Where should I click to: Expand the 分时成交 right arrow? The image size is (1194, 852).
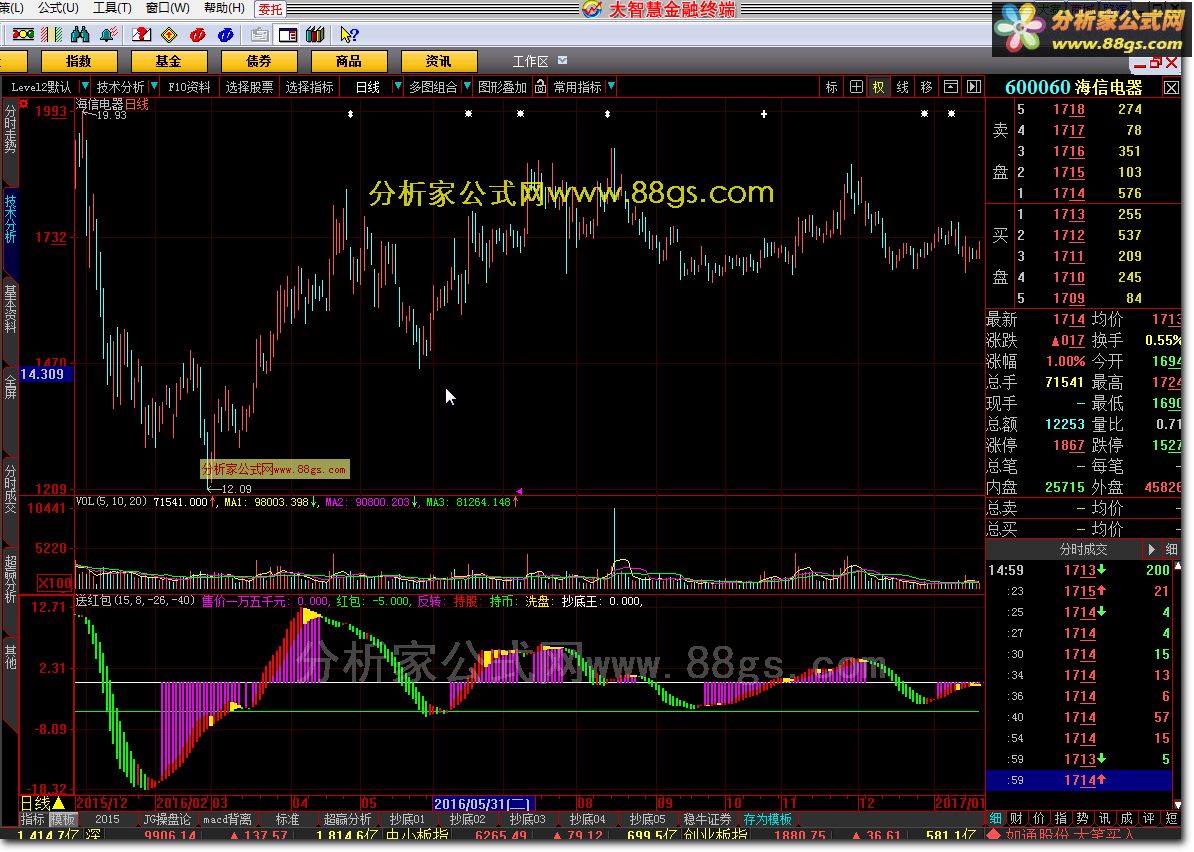point(1151,549)
